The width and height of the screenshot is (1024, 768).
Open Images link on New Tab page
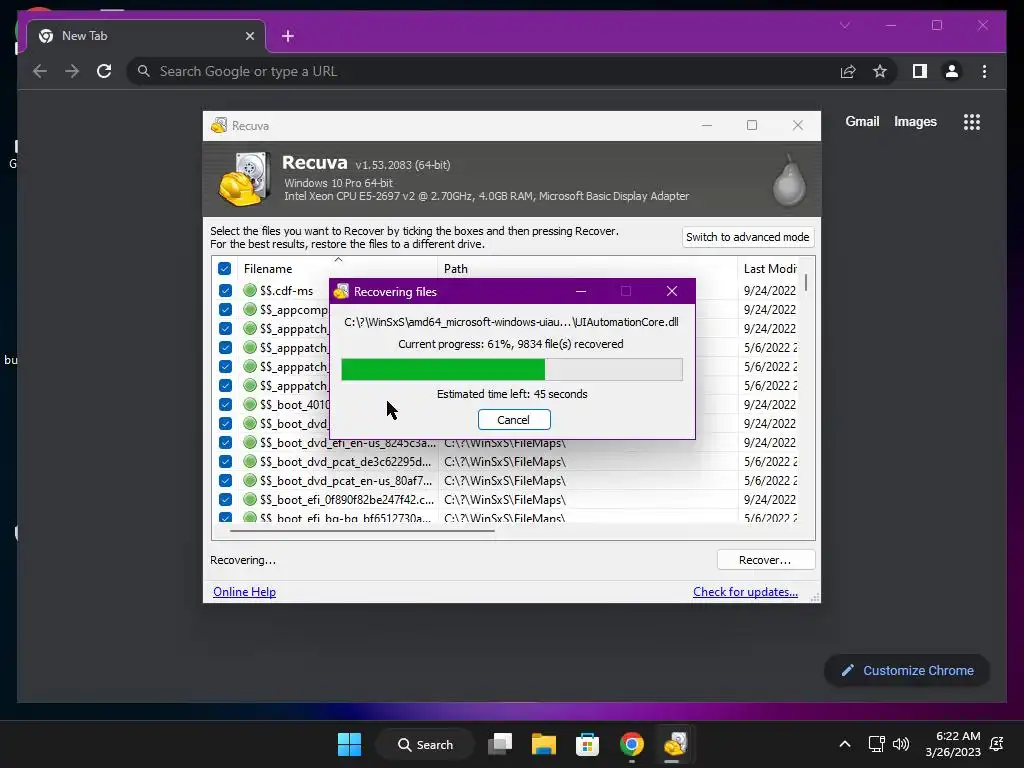click(915, 121)
